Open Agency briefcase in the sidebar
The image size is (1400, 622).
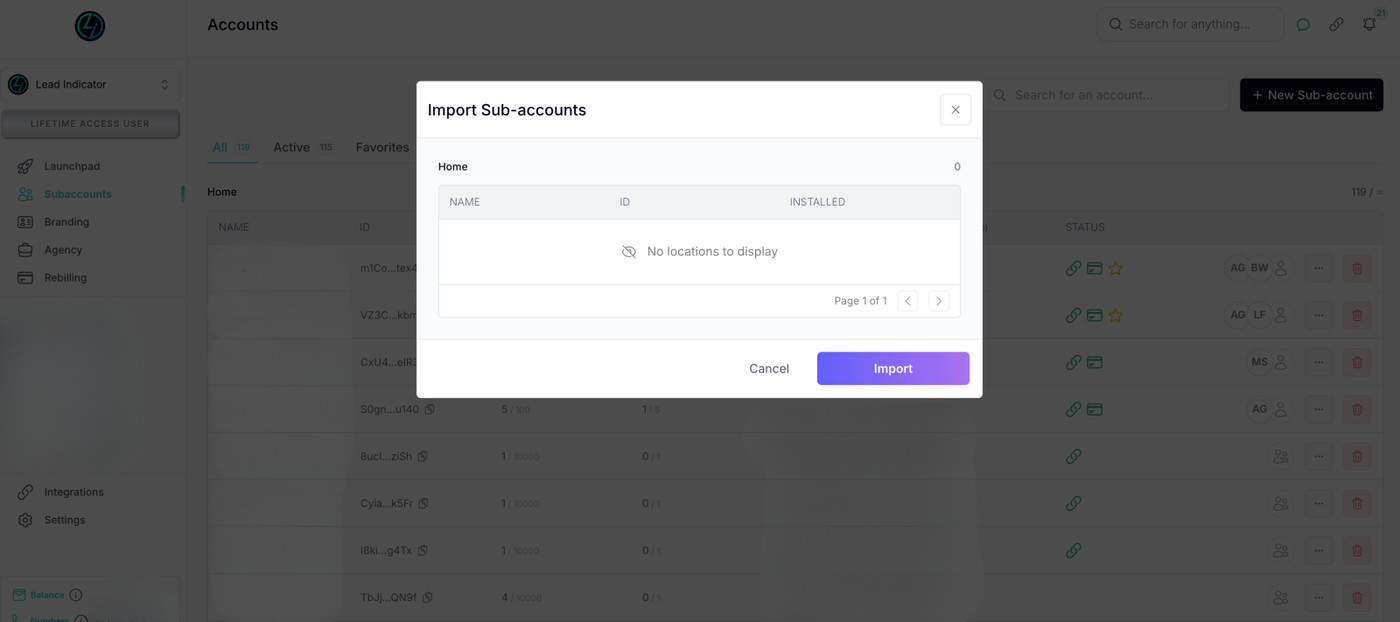click(x=26, y=250)
